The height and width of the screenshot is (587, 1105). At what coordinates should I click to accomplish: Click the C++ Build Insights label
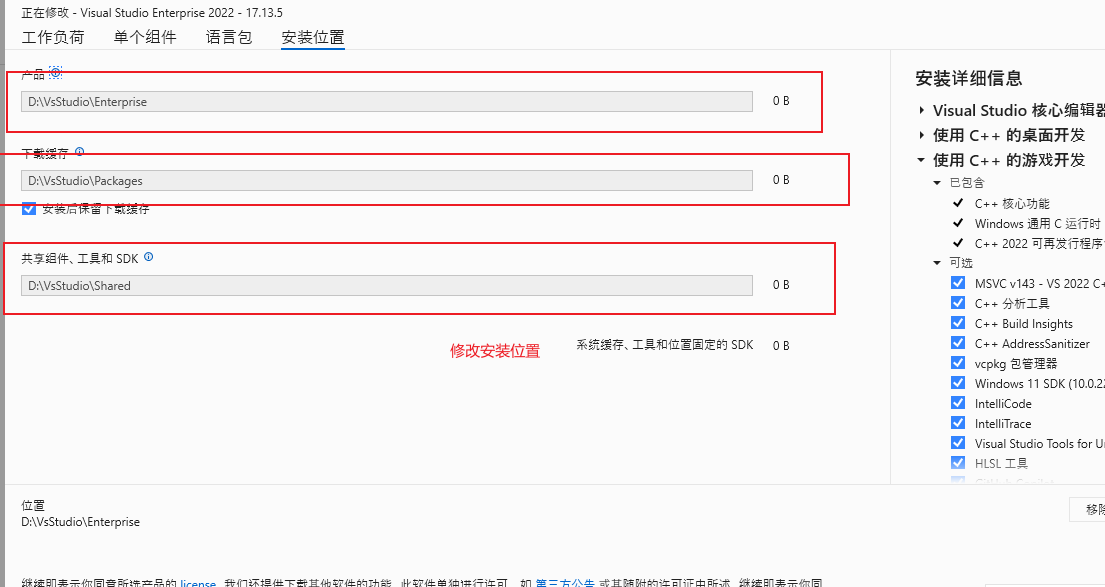pos(1023,323)
